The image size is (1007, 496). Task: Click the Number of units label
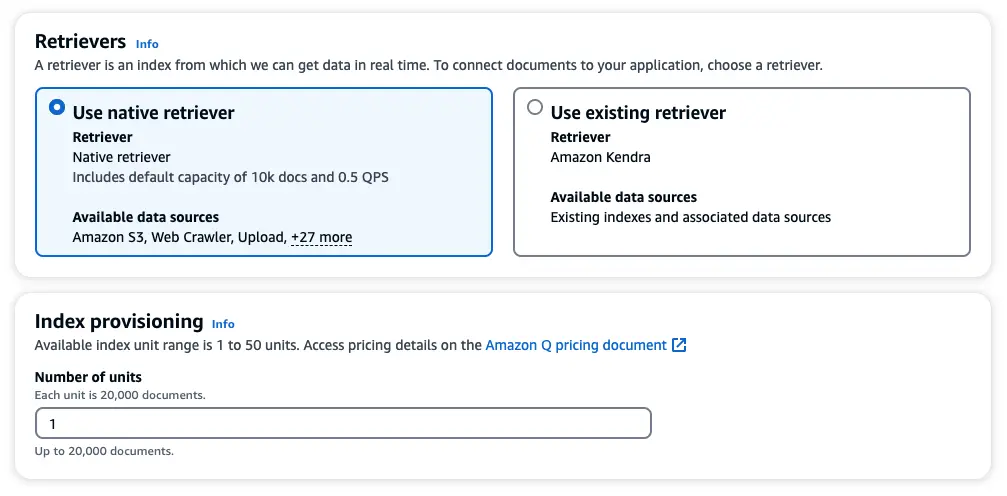pyautogui.click(x=88, y=377)
